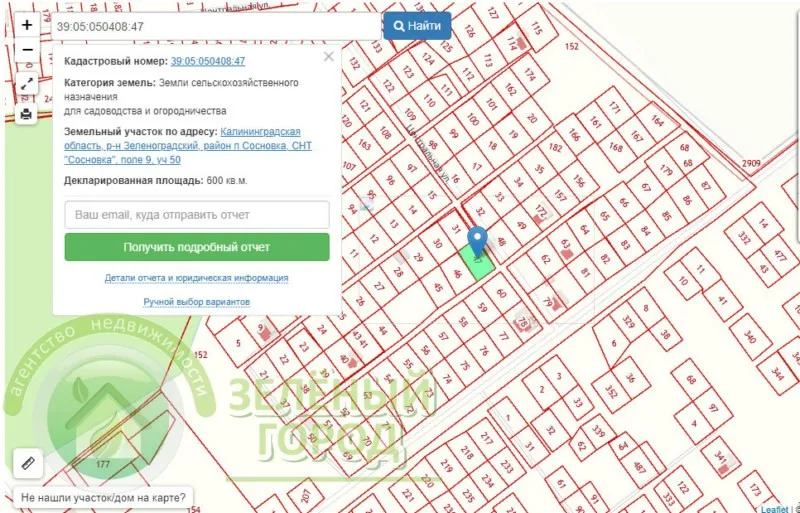The image size is (800, 513).
Task: Select parcel labeled 177 on map
Action: [103, 464]
